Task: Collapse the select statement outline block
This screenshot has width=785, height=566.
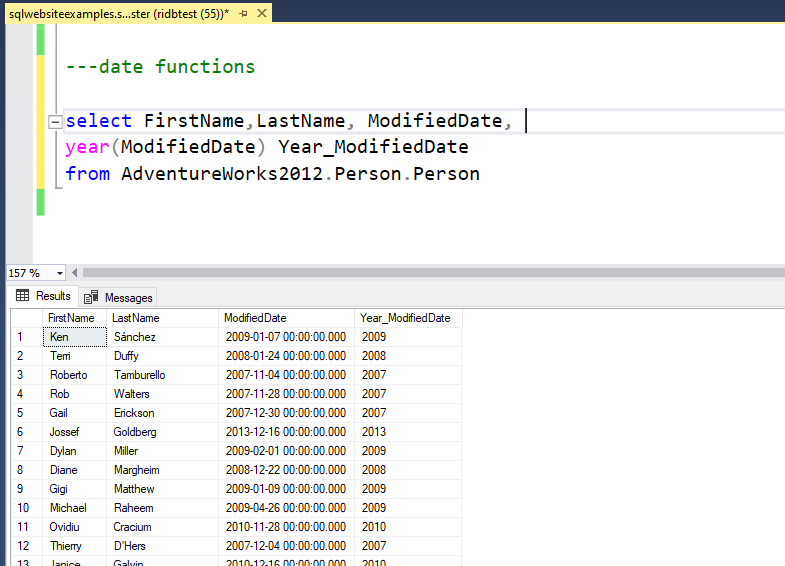Action: coord(55,122)
